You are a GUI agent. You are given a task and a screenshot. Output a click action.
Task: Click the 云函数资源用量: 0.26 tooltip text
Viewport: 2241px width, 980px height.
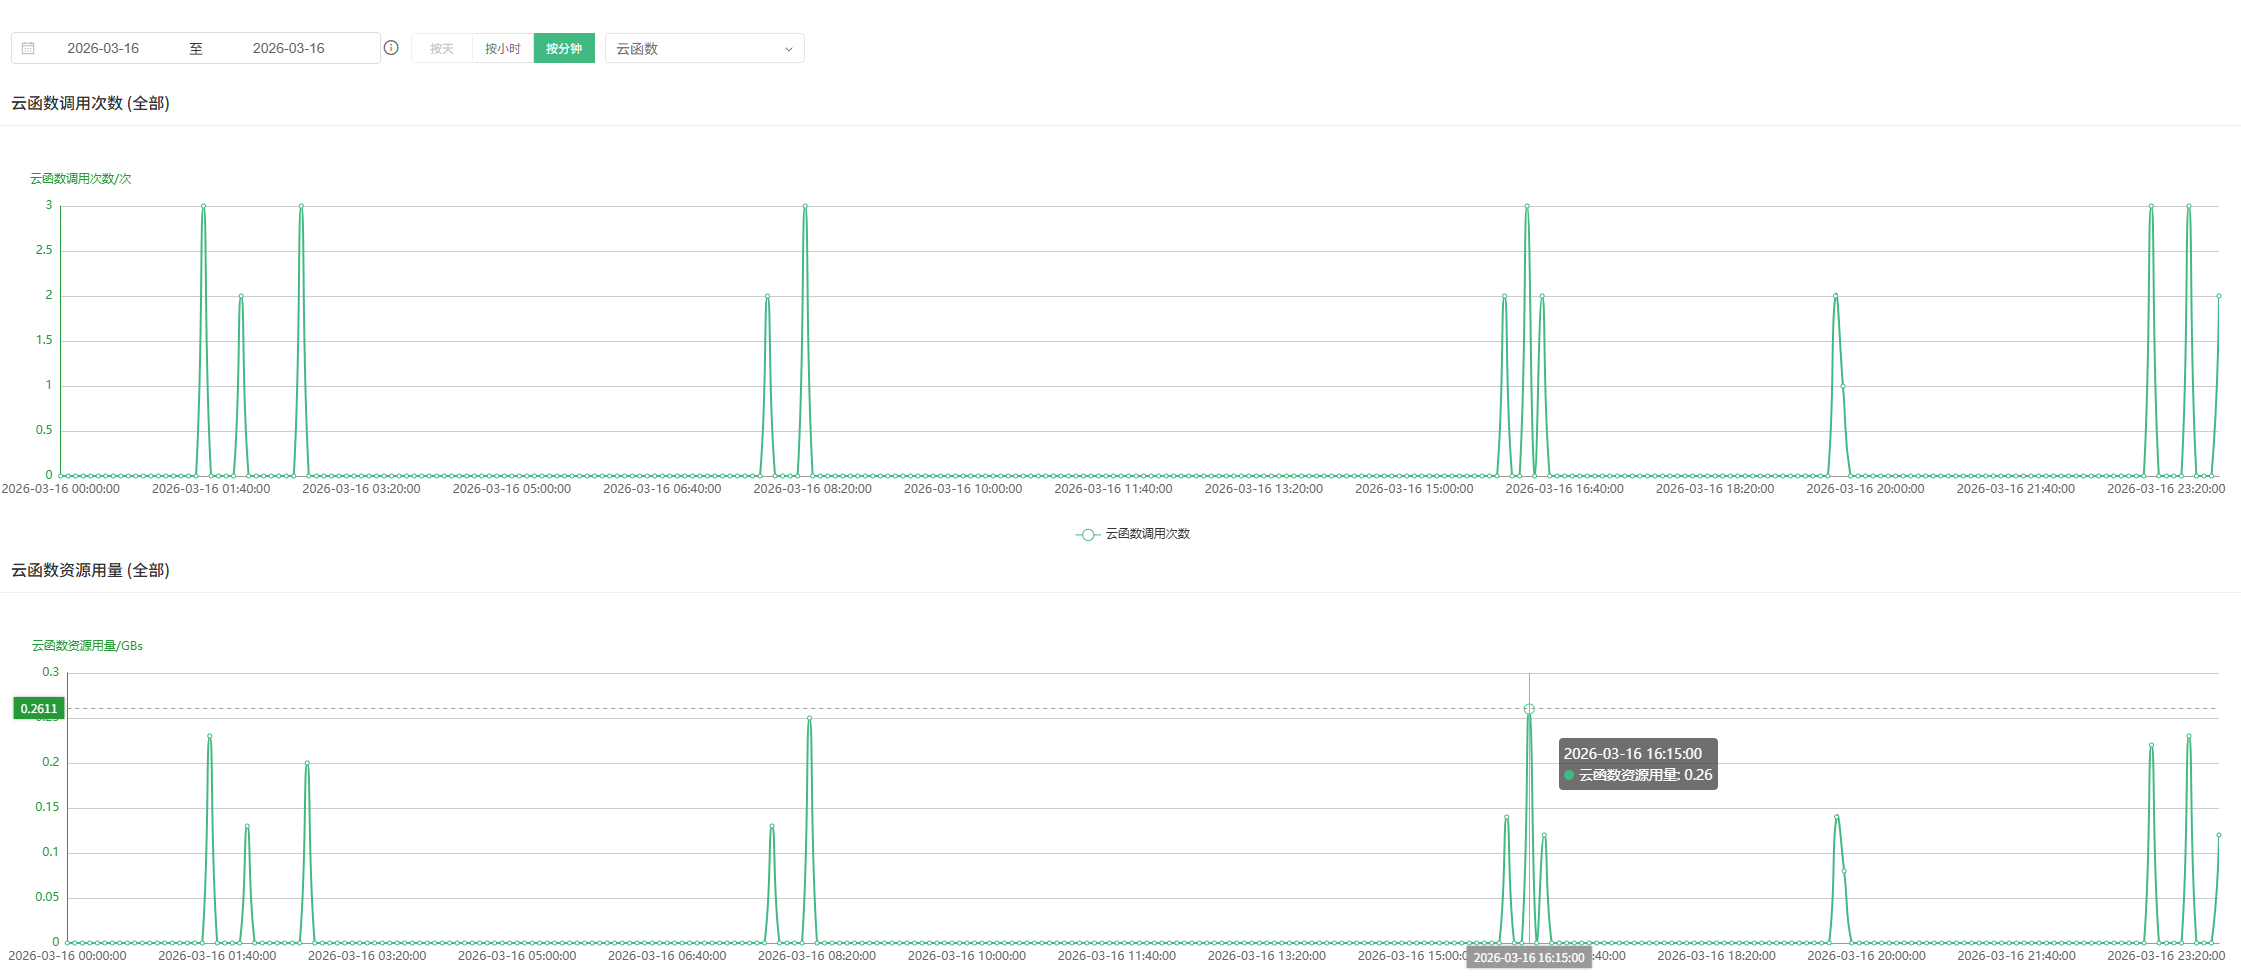(x=1645, y=775)
